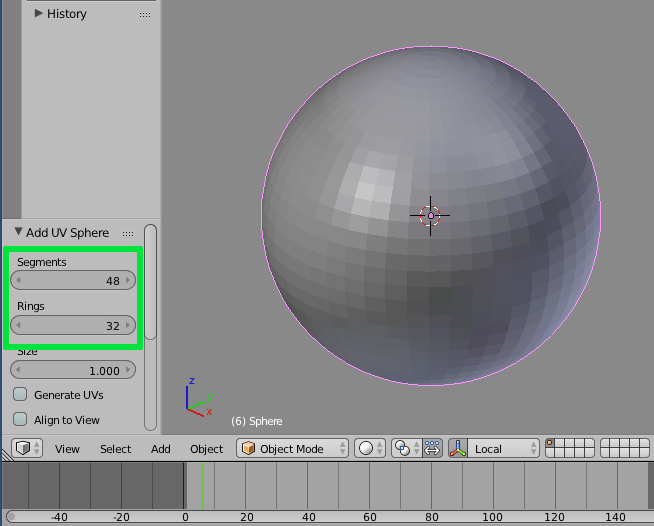Collapse the Add UV Sphere panel
Viewport: 654px width, 526px height.
pyautogui.click(x=18, y=232)
